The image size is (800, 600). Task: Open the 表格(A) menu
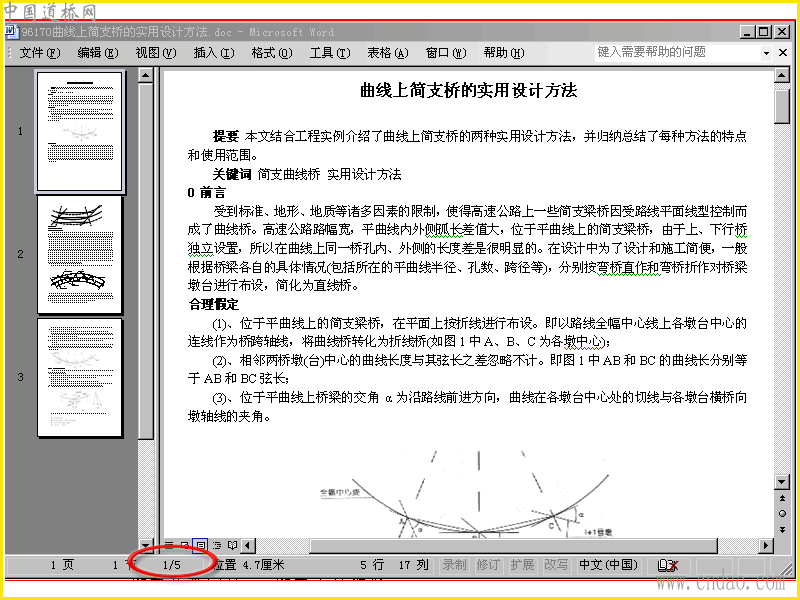[388, 53]
